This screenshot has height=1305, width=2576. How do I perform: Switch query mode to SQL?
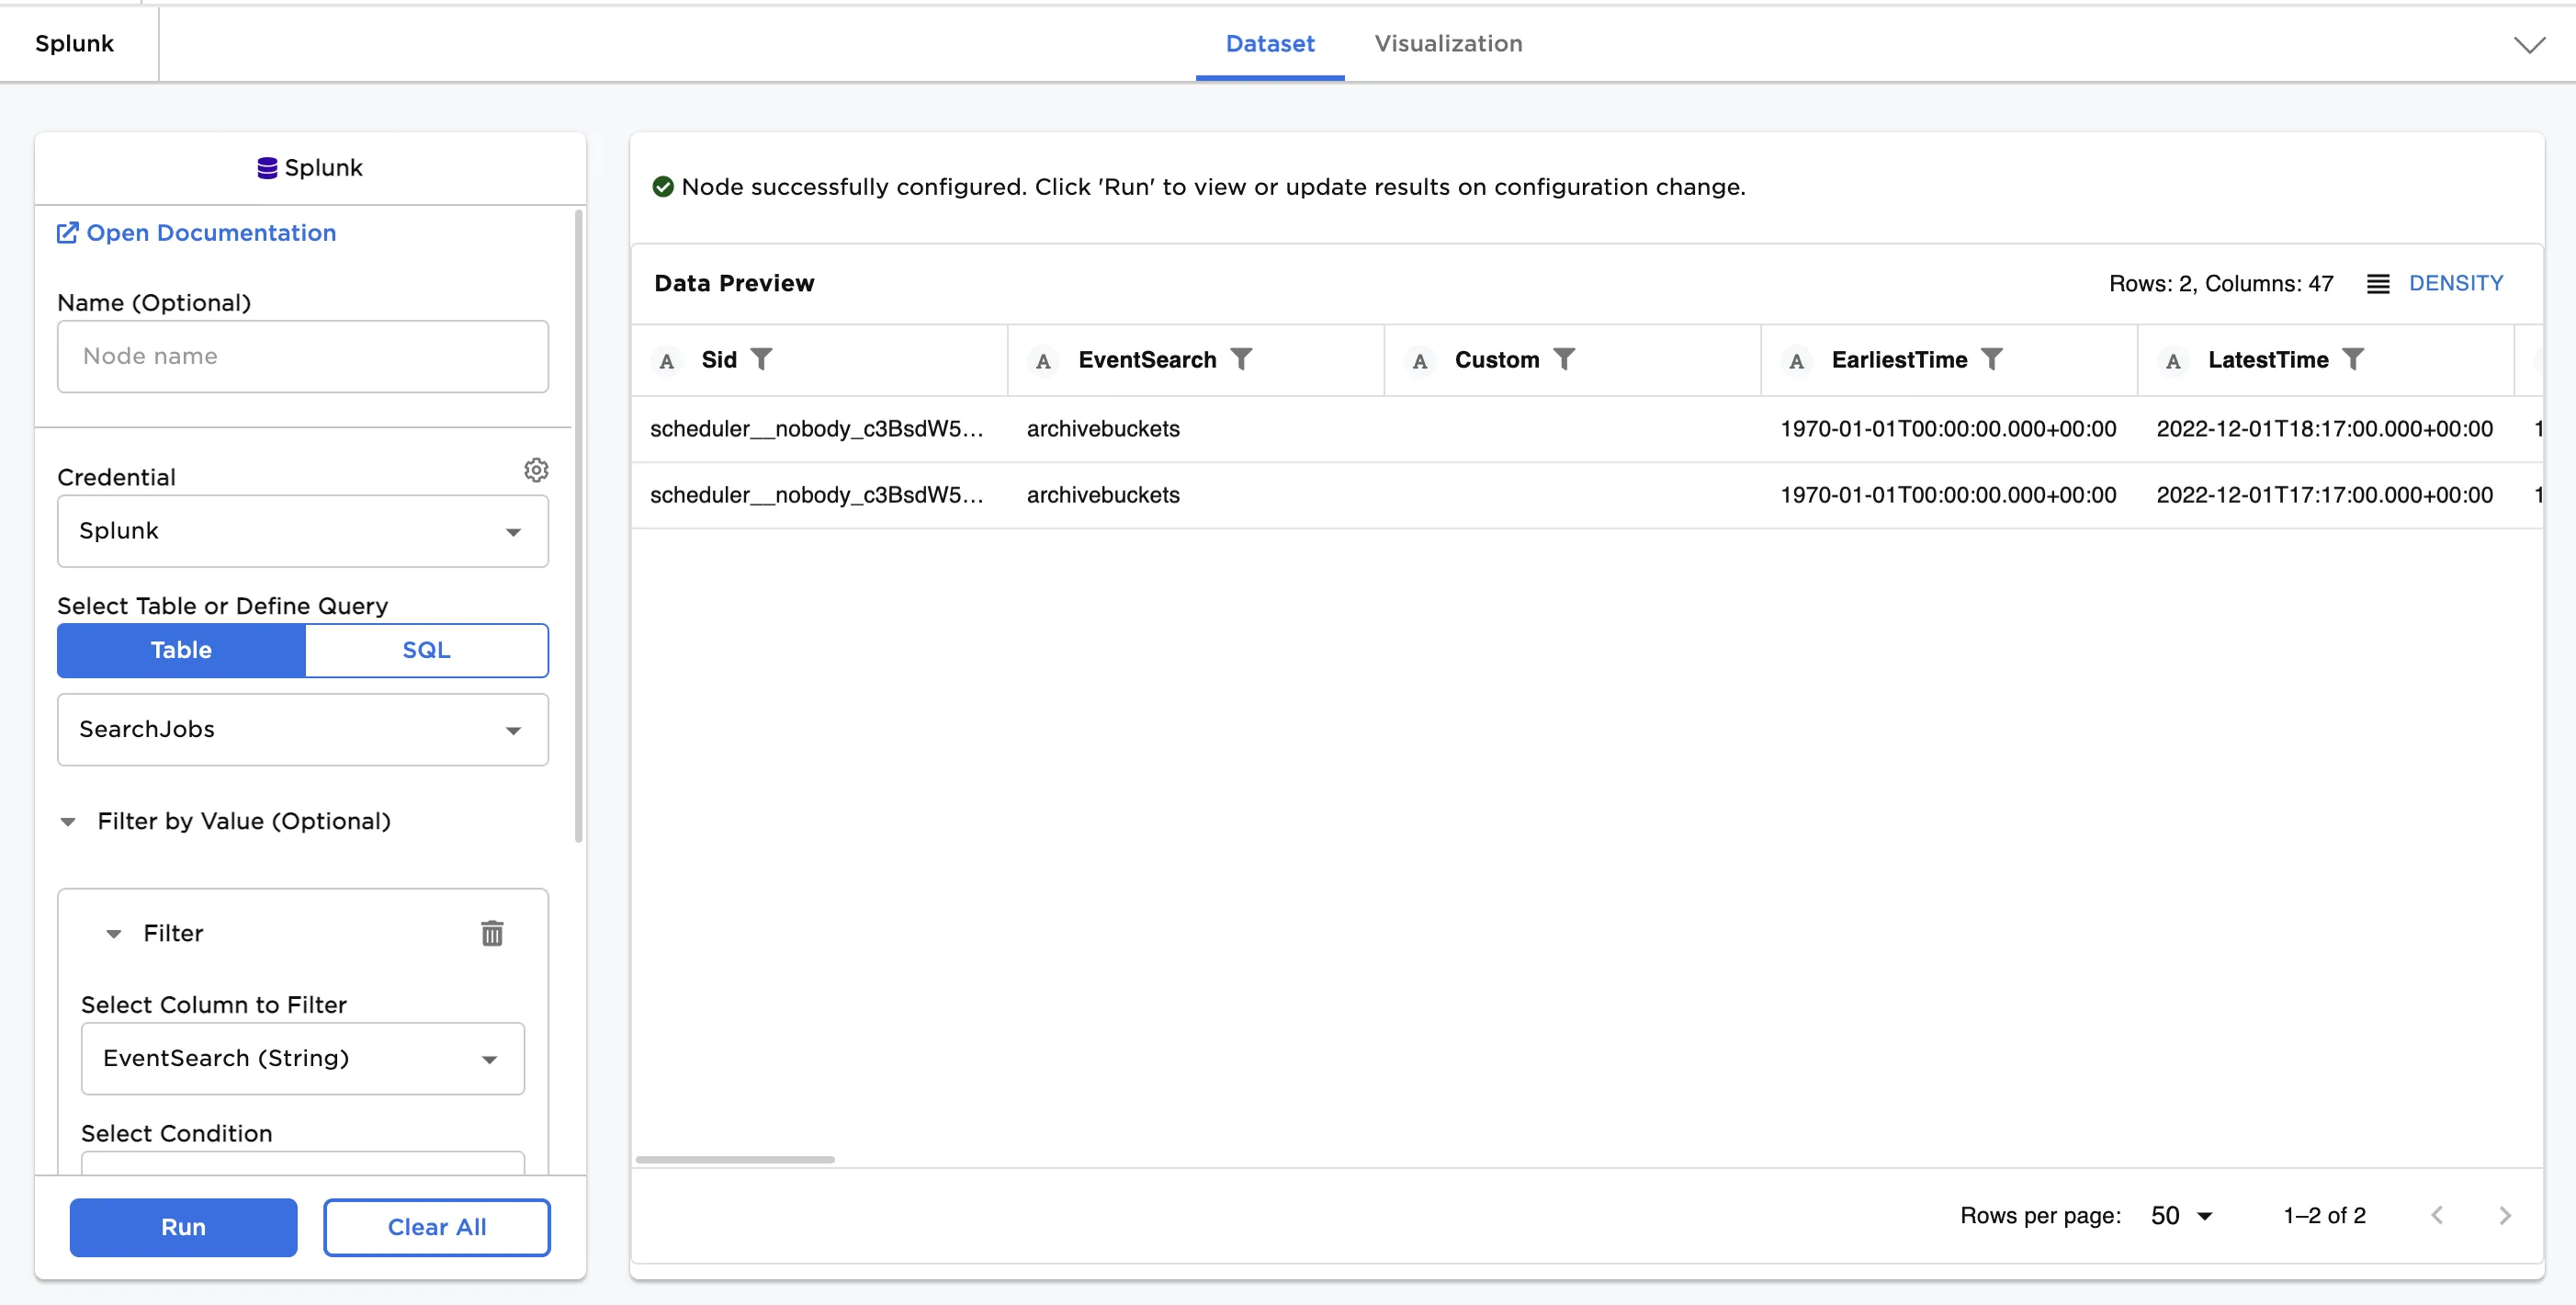426,650
